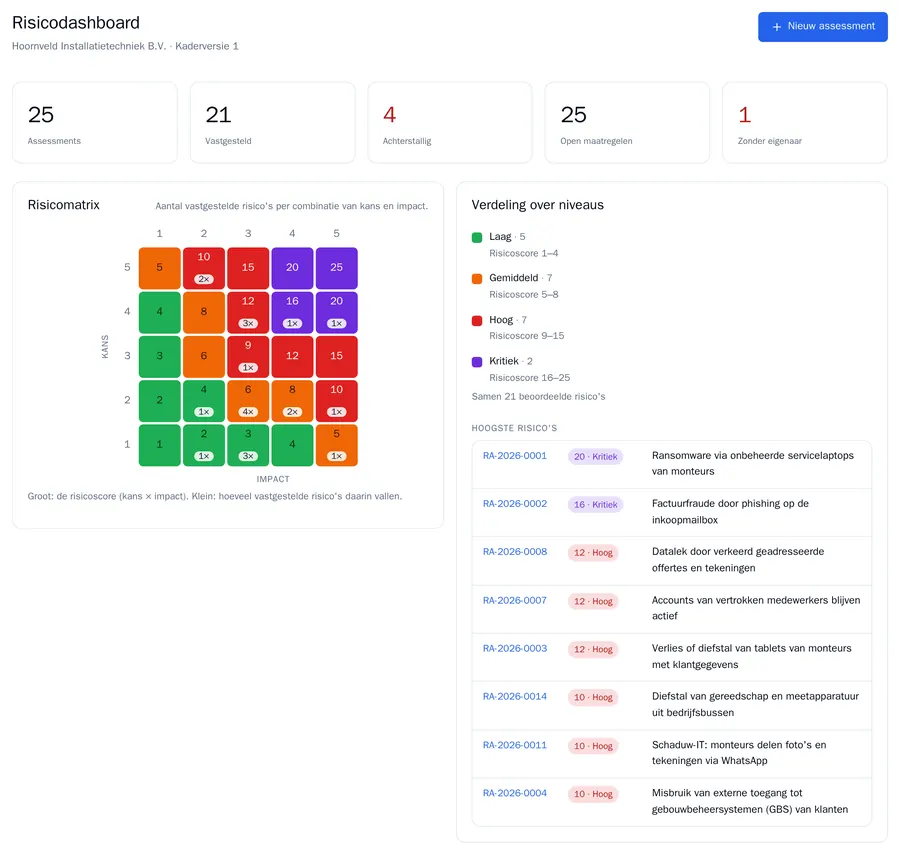Open risk link RA-2026-0011
Image resolution: width=900 pixels, height=854 pixels.
[514, 745]
